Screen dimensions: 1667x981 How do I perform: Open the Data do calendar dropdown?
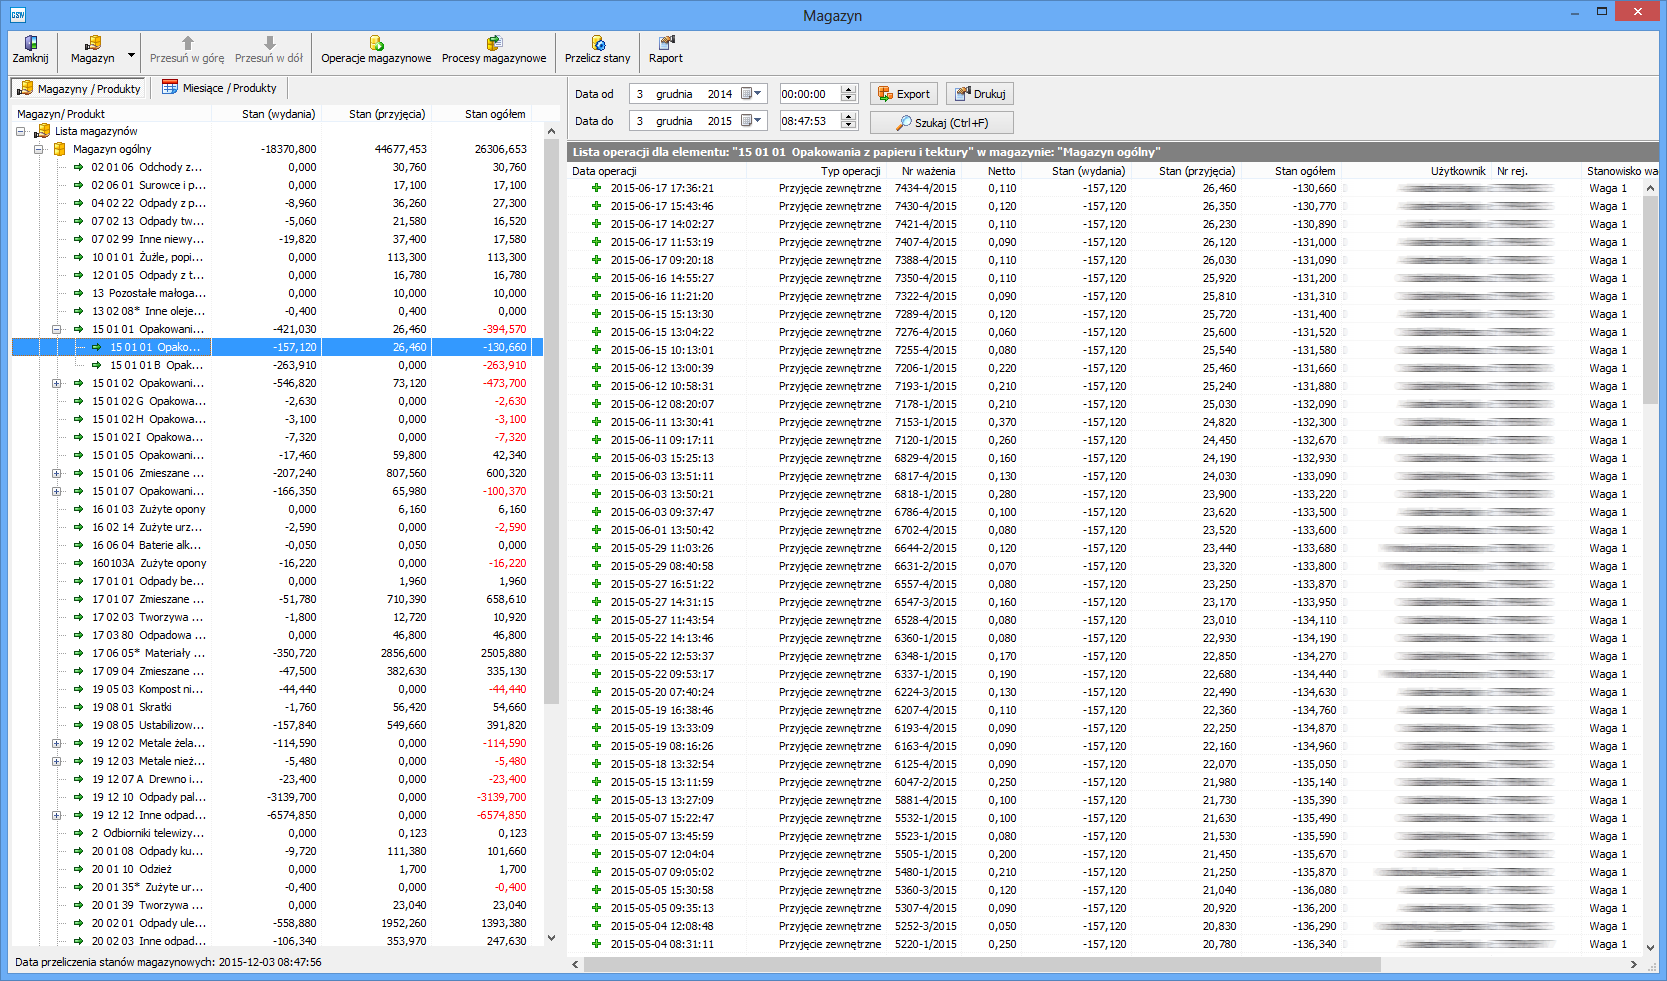(752, 121)
